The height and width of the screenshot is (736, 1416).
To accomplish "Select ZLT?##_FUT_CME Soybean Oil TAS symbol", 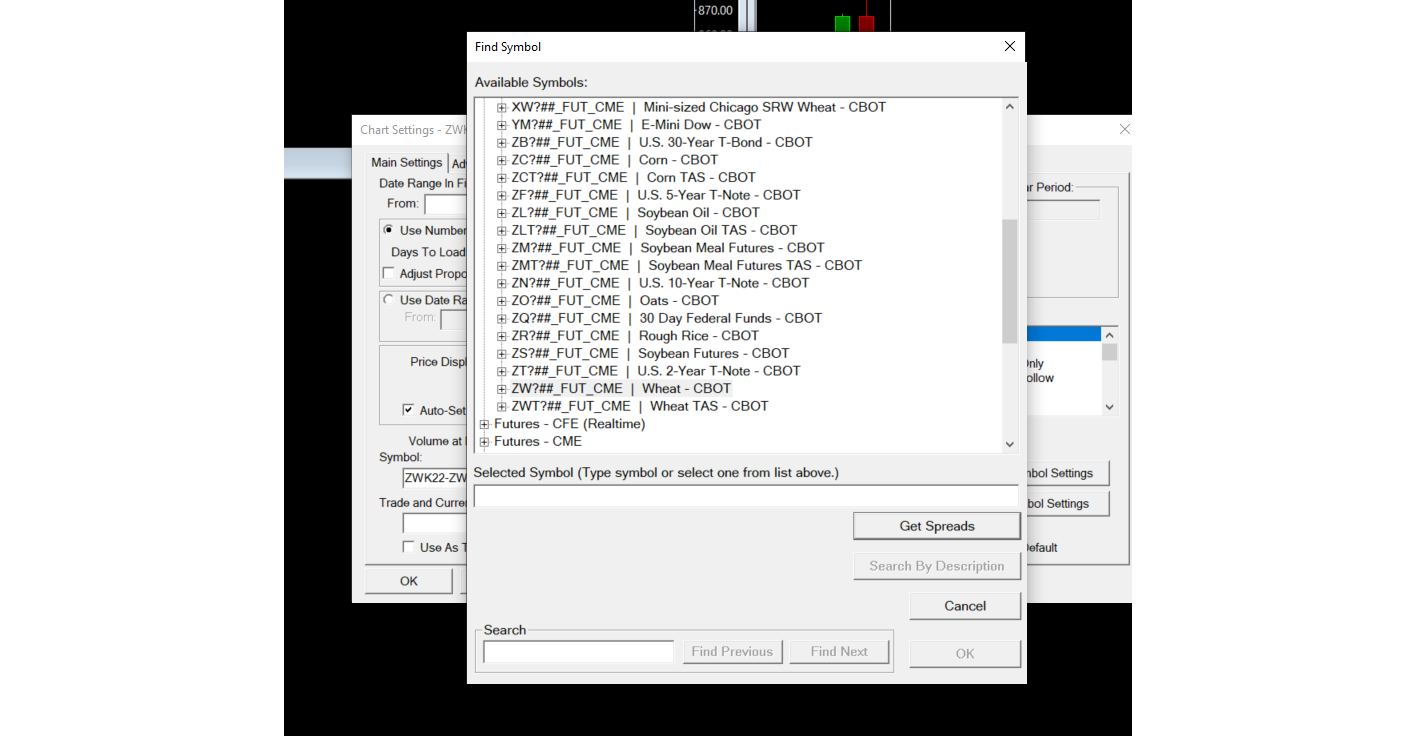I will point(654,230).
